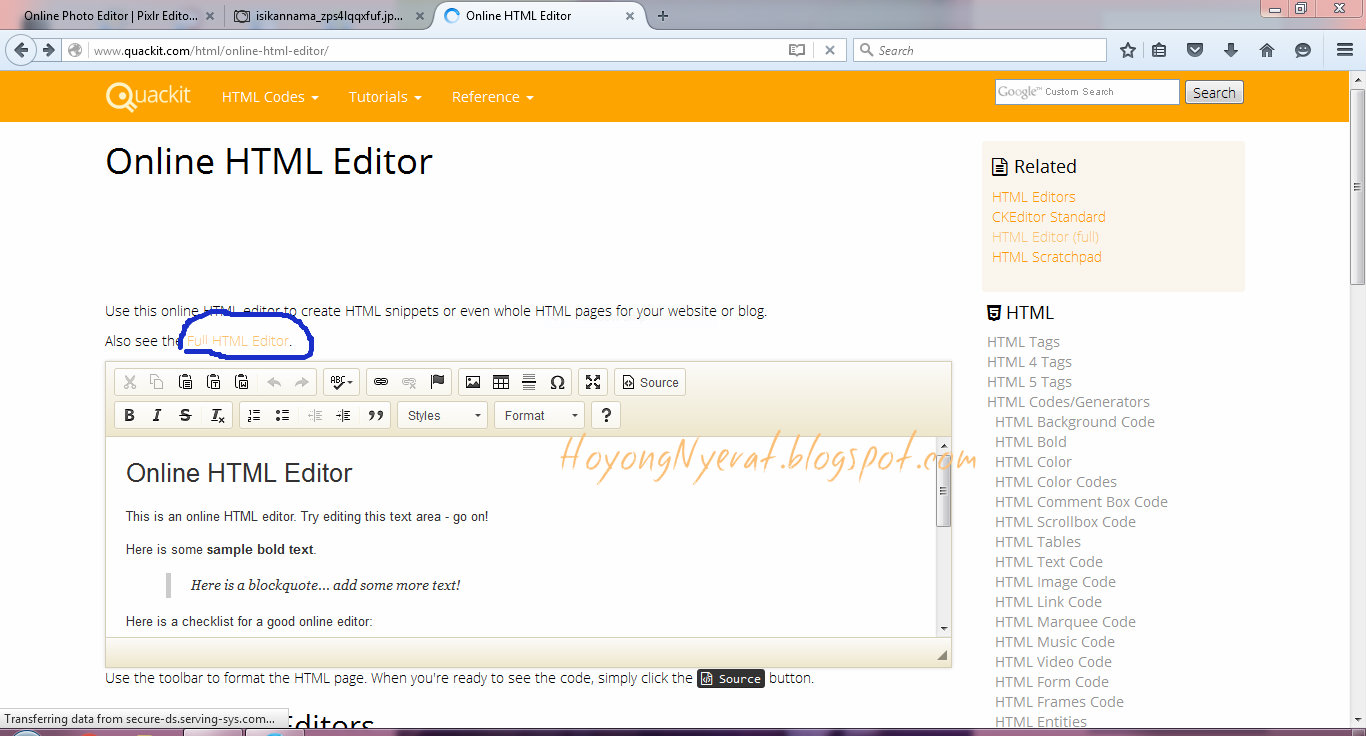Toggle strikethrough formatting
Screen dimensions: 1366x736
(x=185, y=414)
